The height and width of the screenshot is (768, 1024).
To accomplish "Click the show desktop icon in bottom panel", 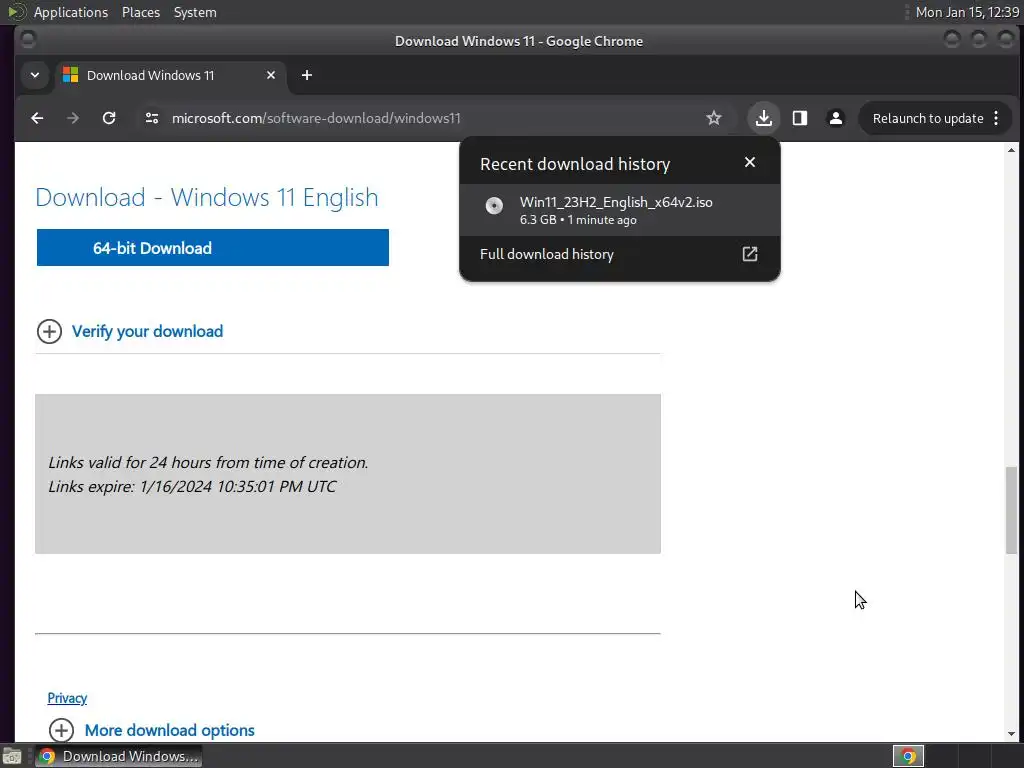I will 12,756.
